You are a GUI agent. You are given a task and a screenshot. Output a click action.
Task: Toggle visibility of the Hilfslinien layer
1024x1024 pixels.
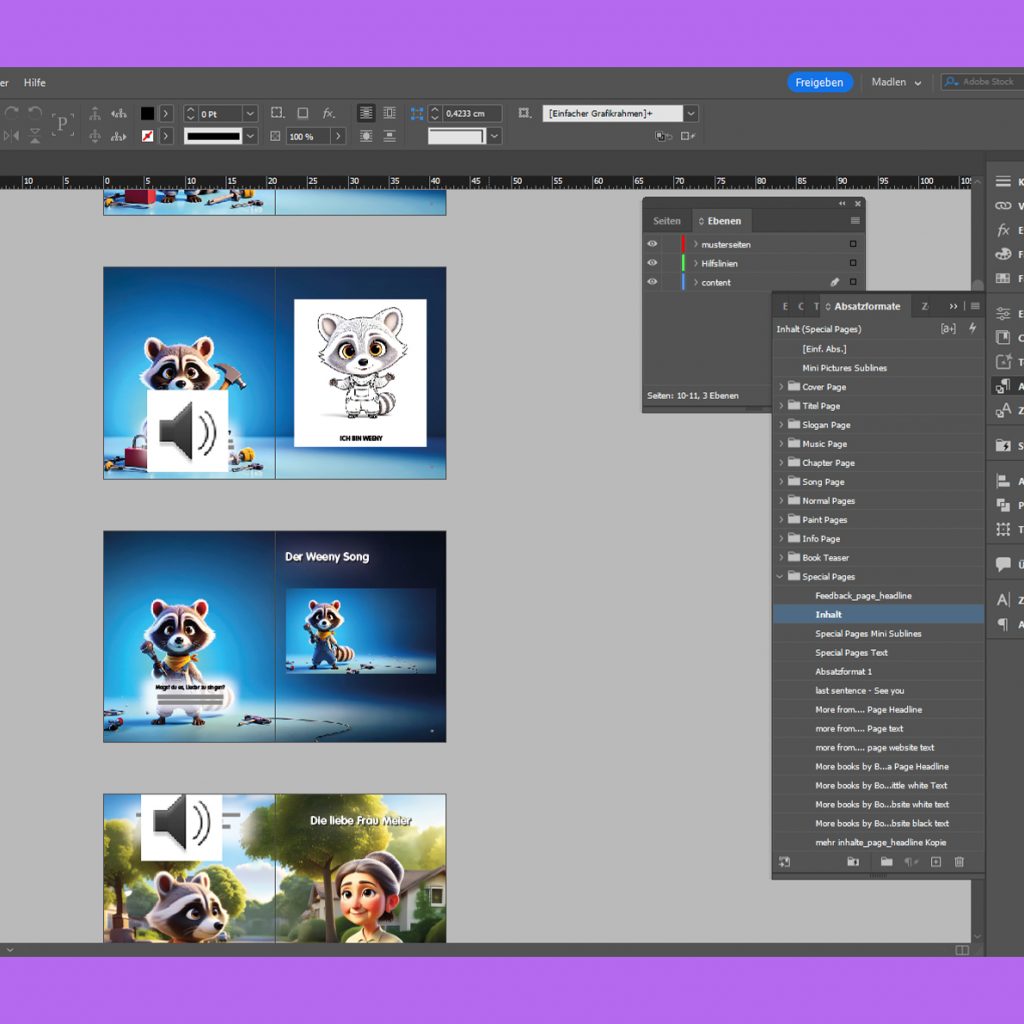pyautogui.click(x=651, y=263)
